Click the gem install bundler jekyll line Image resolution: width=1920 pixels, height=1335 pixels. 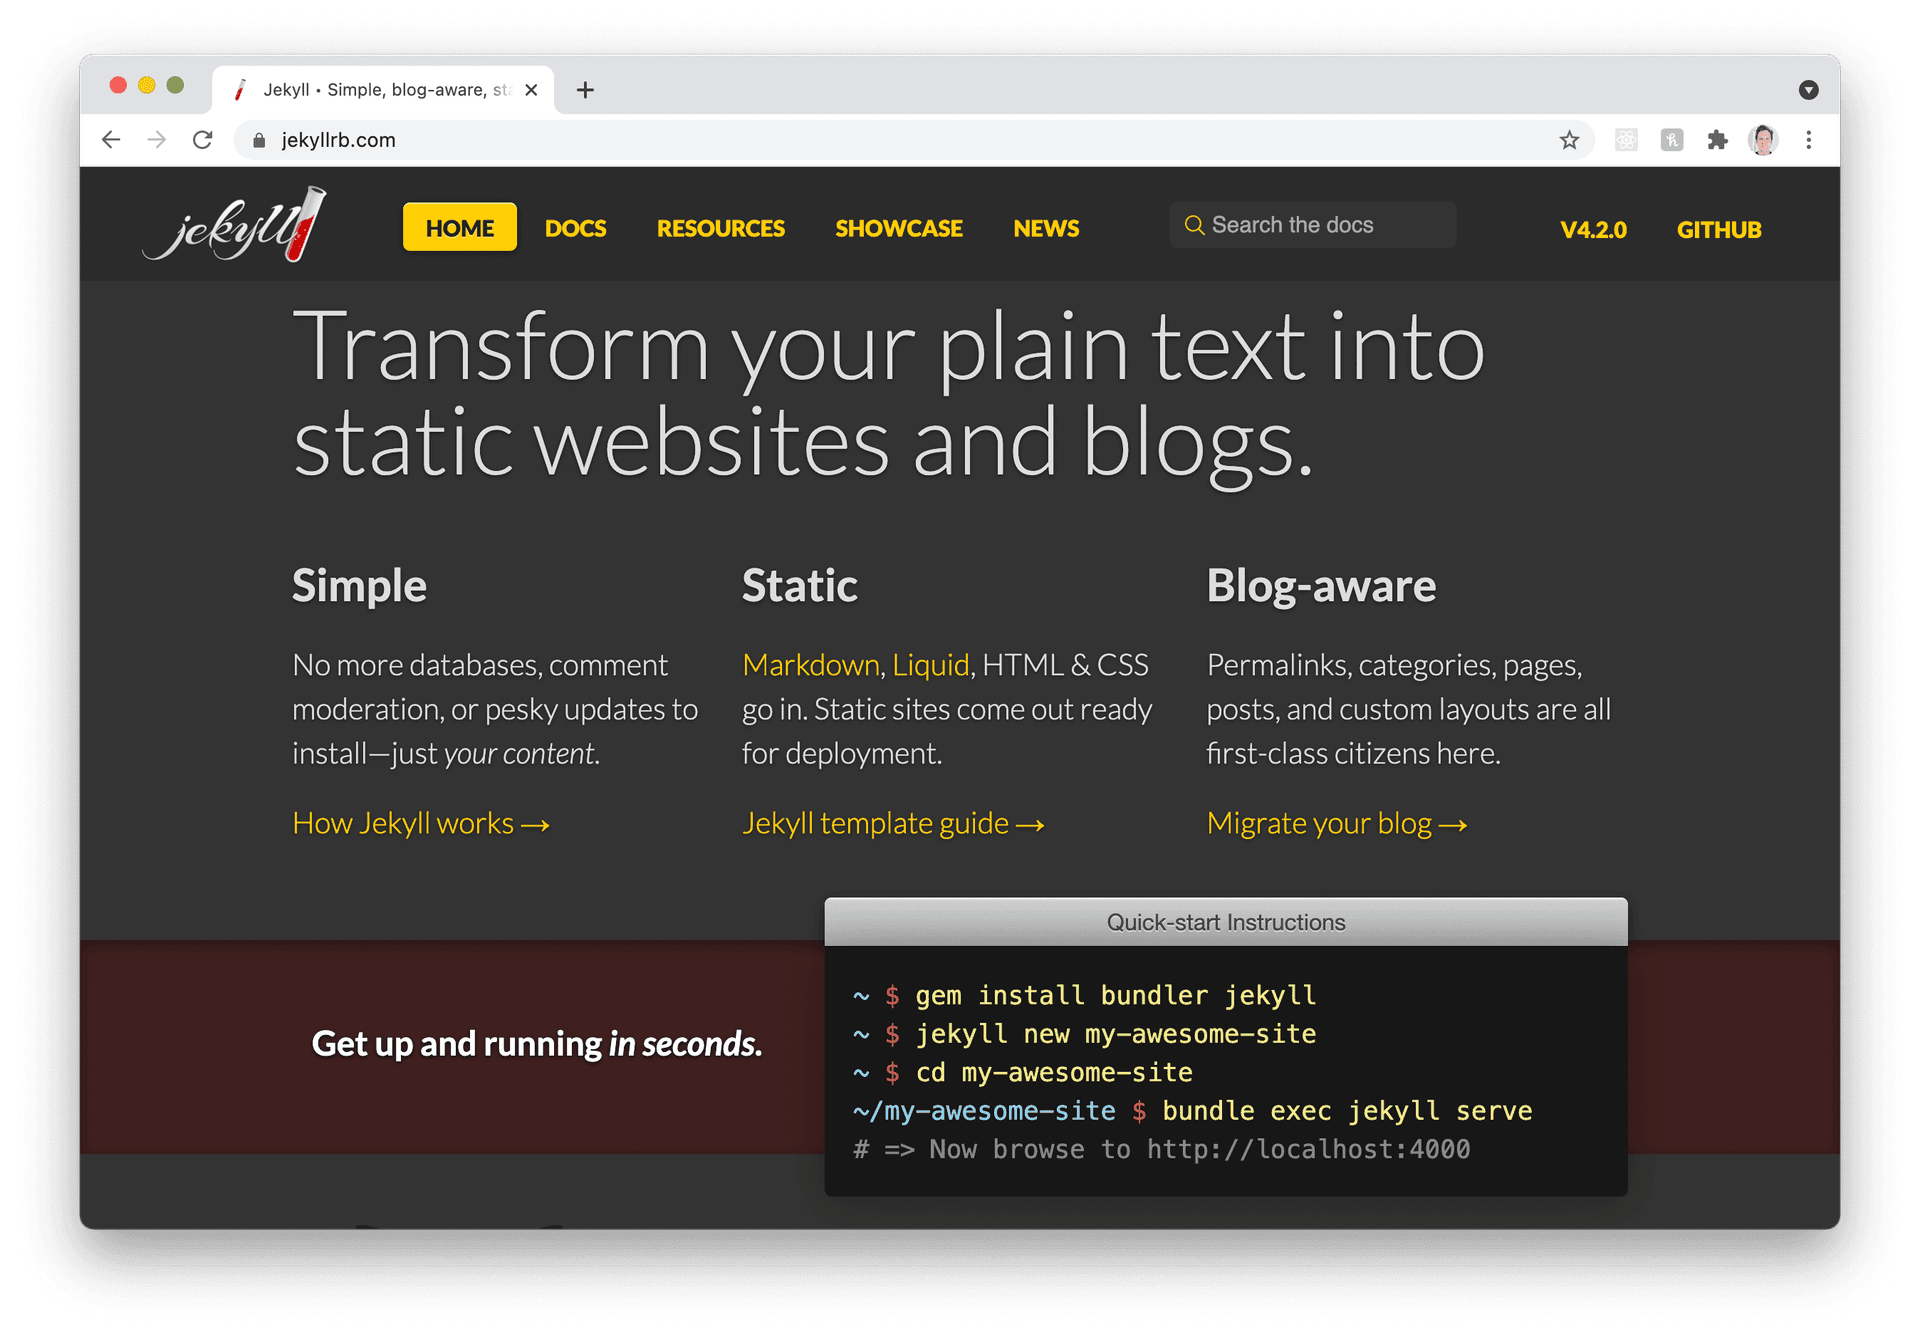point(1084,995)
